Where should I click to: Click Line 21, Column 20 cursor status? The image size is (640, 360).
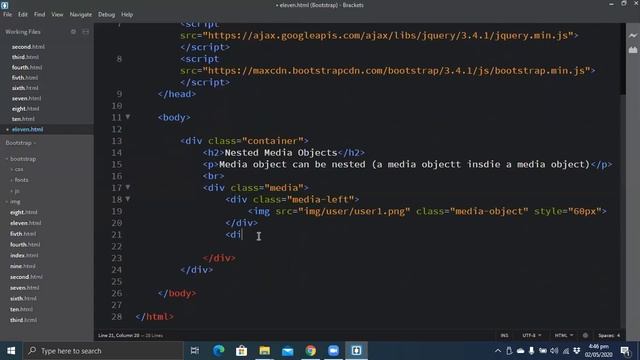coord(119,335)
